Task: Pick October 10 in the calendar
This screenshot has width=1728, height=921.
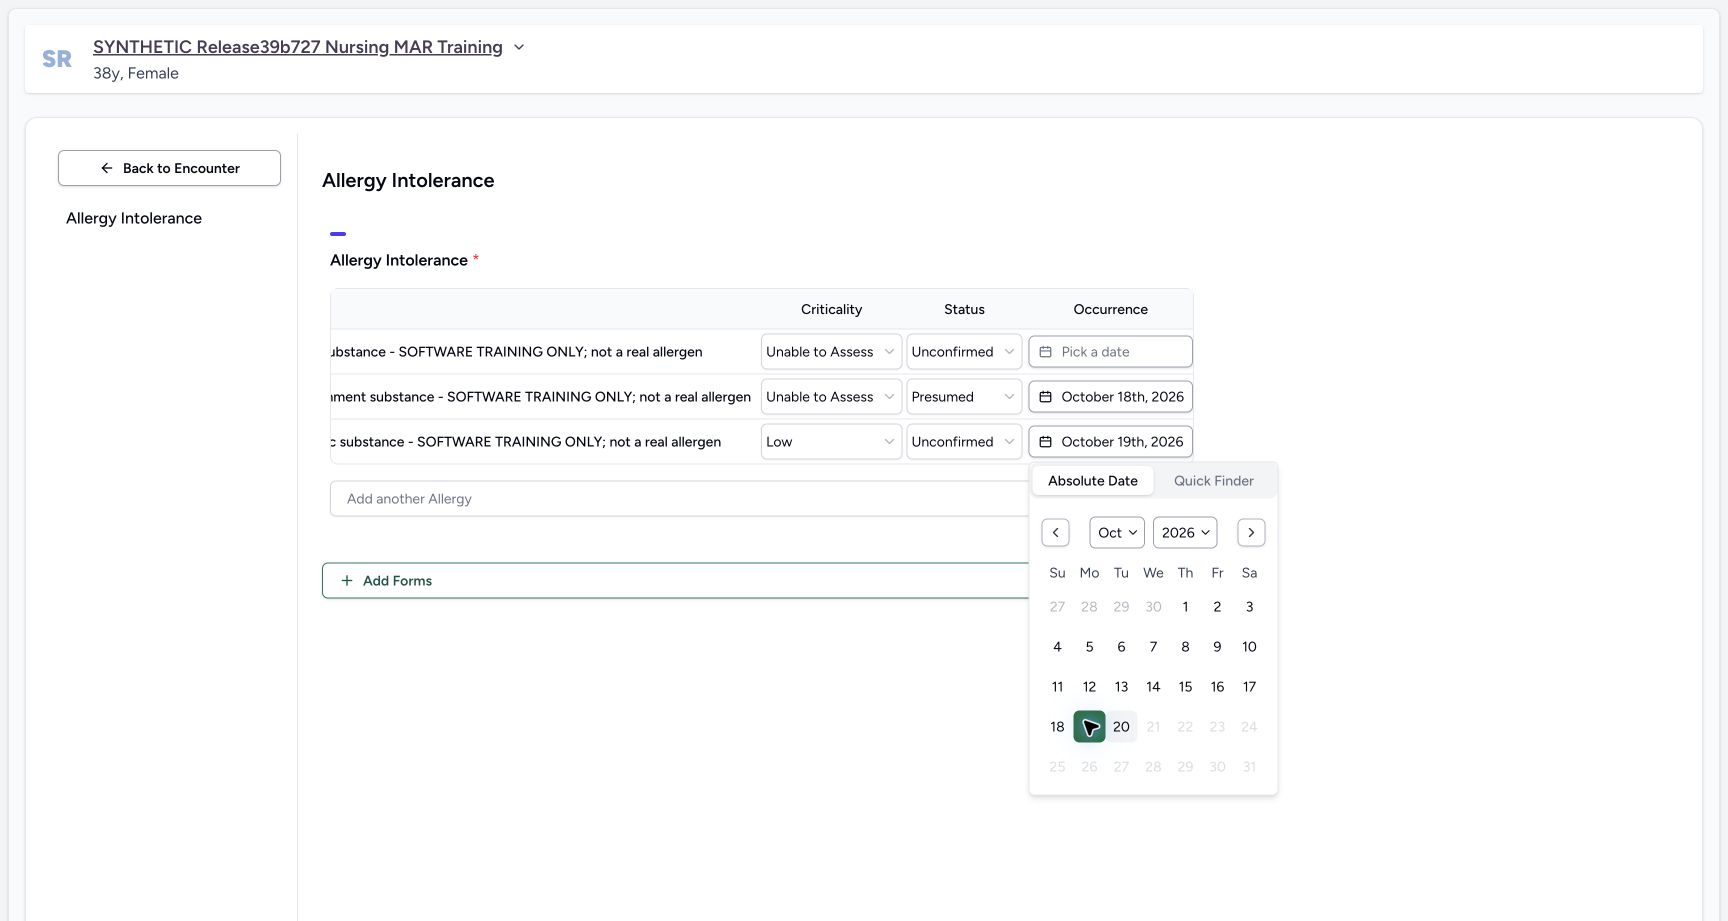Action: [1249, 647]
